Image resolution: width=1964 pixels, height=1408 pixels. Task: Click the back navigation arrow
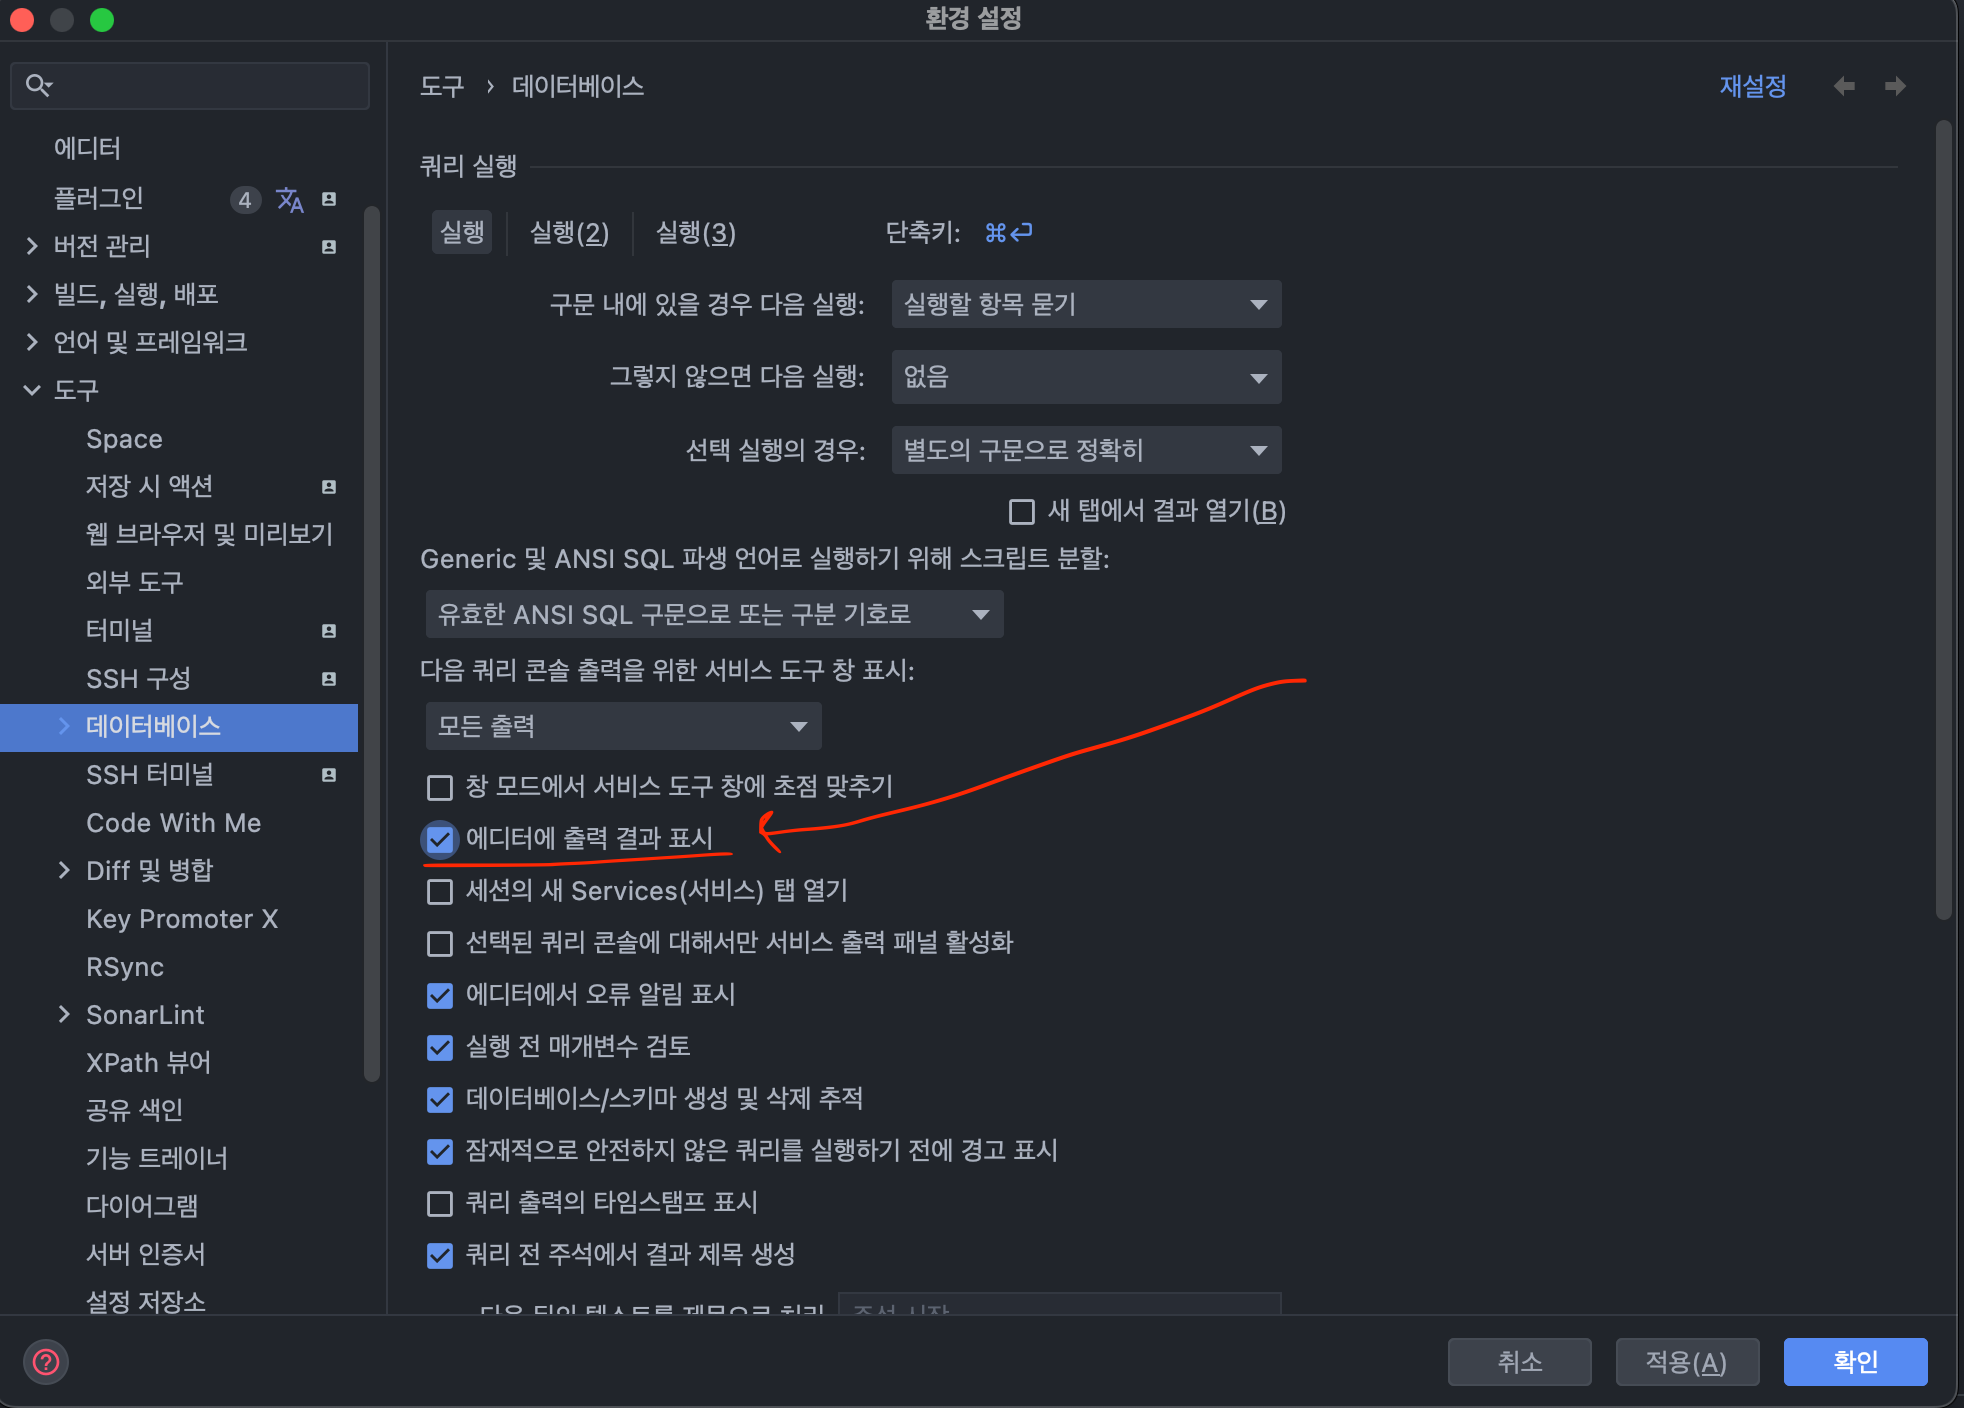point(1844,86)
